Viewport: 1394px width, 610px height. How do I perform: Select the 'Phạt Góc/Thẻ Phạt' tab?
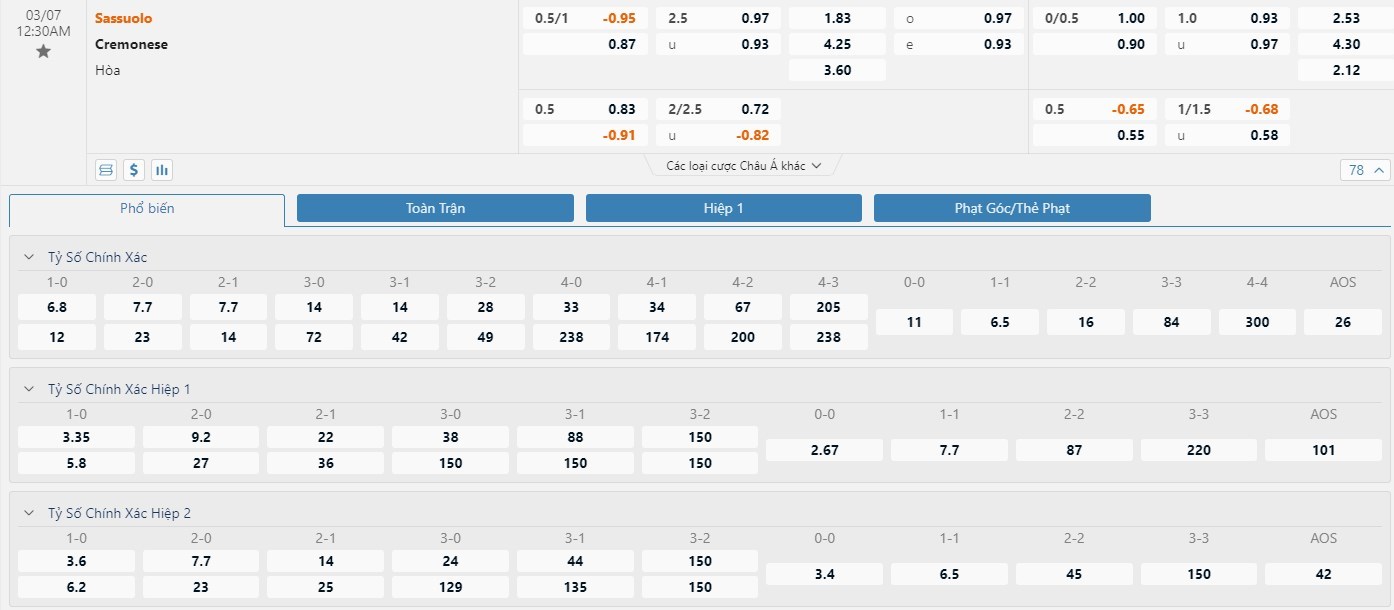coord(1011,208)
